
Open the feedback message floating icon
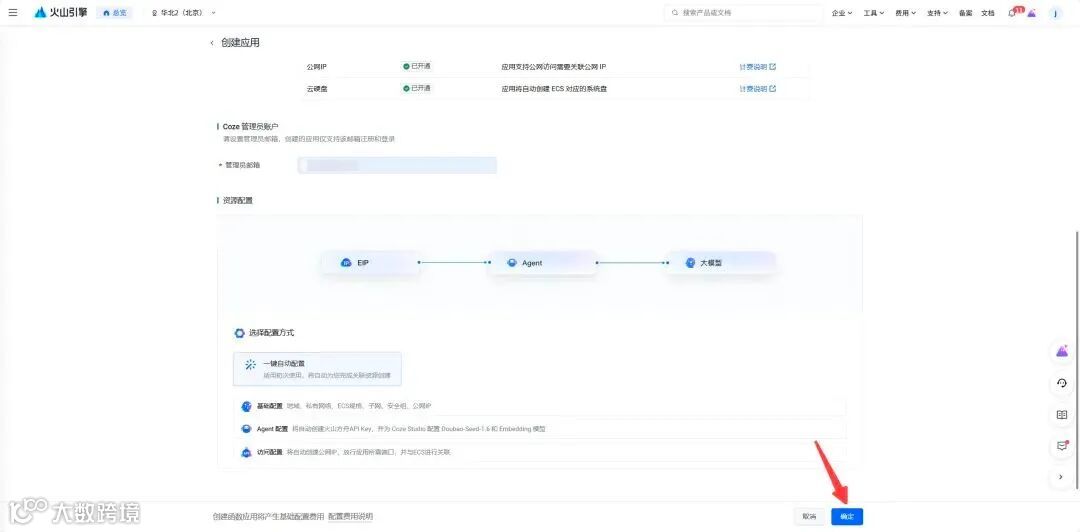pyautogui.click(x=1062, y=447)
